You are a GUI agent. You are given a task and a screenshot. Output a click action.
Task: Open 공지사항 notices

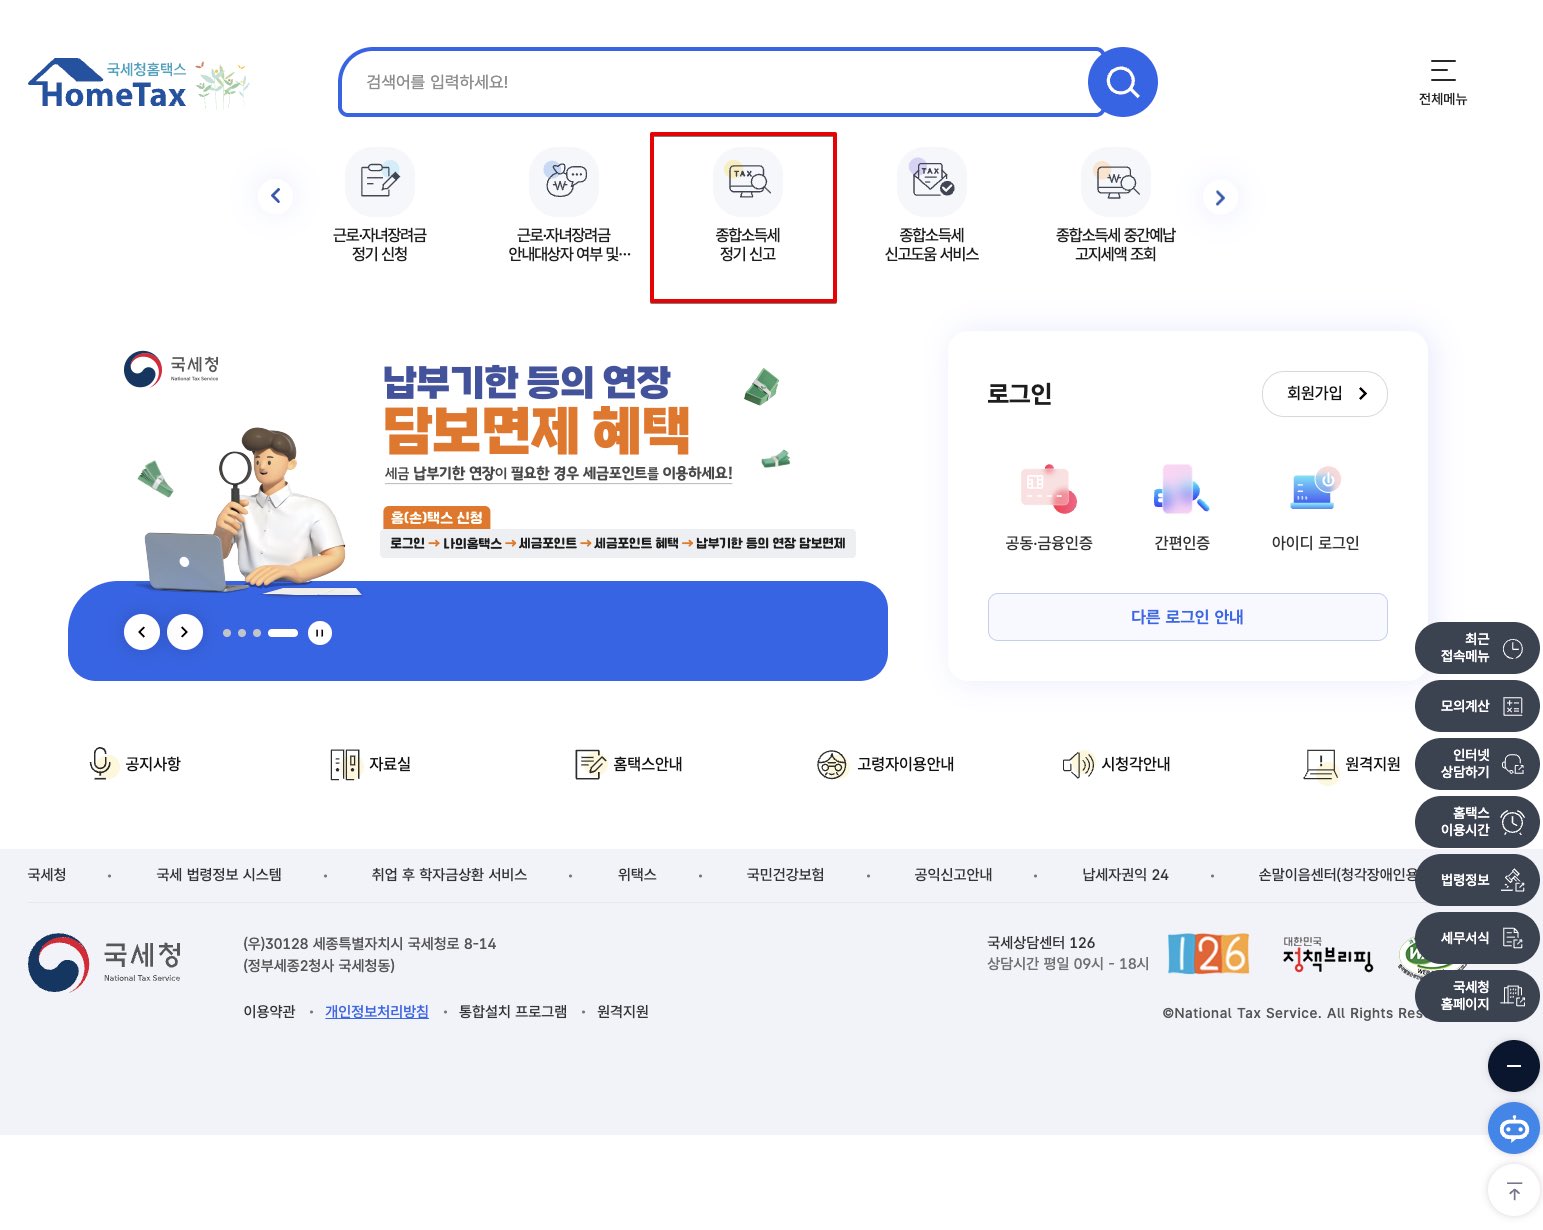[135, 764]
